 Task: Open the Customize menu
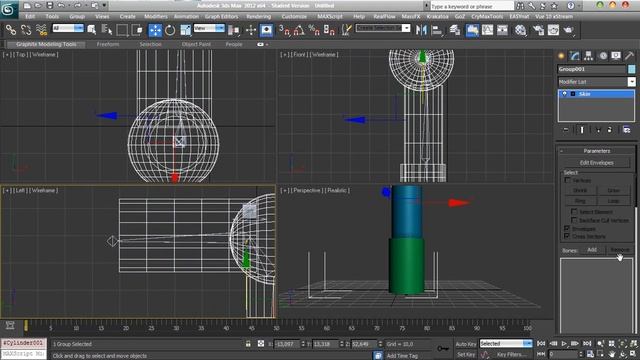point(294,16)
